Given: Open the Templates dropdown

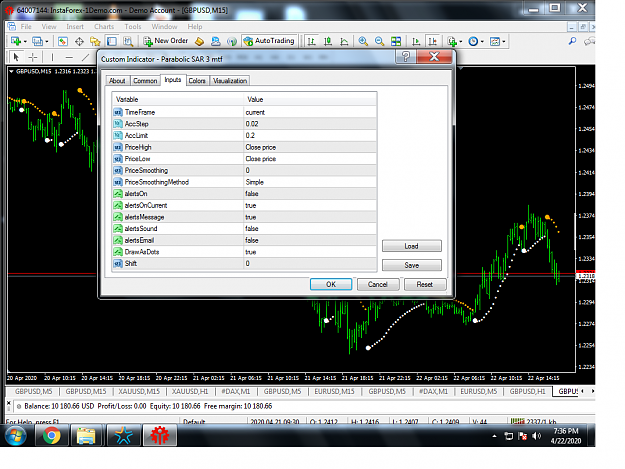Looking at the screenshot, I should coord(497,41).
